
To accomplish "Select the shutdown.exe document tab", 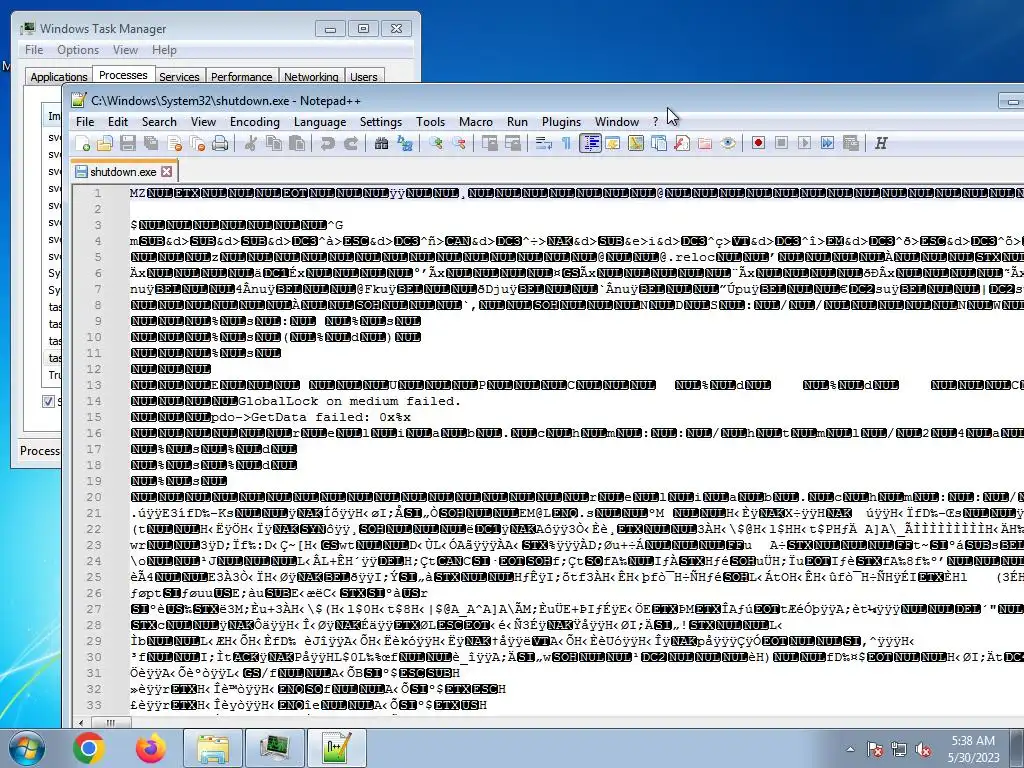I will (123, 172).
